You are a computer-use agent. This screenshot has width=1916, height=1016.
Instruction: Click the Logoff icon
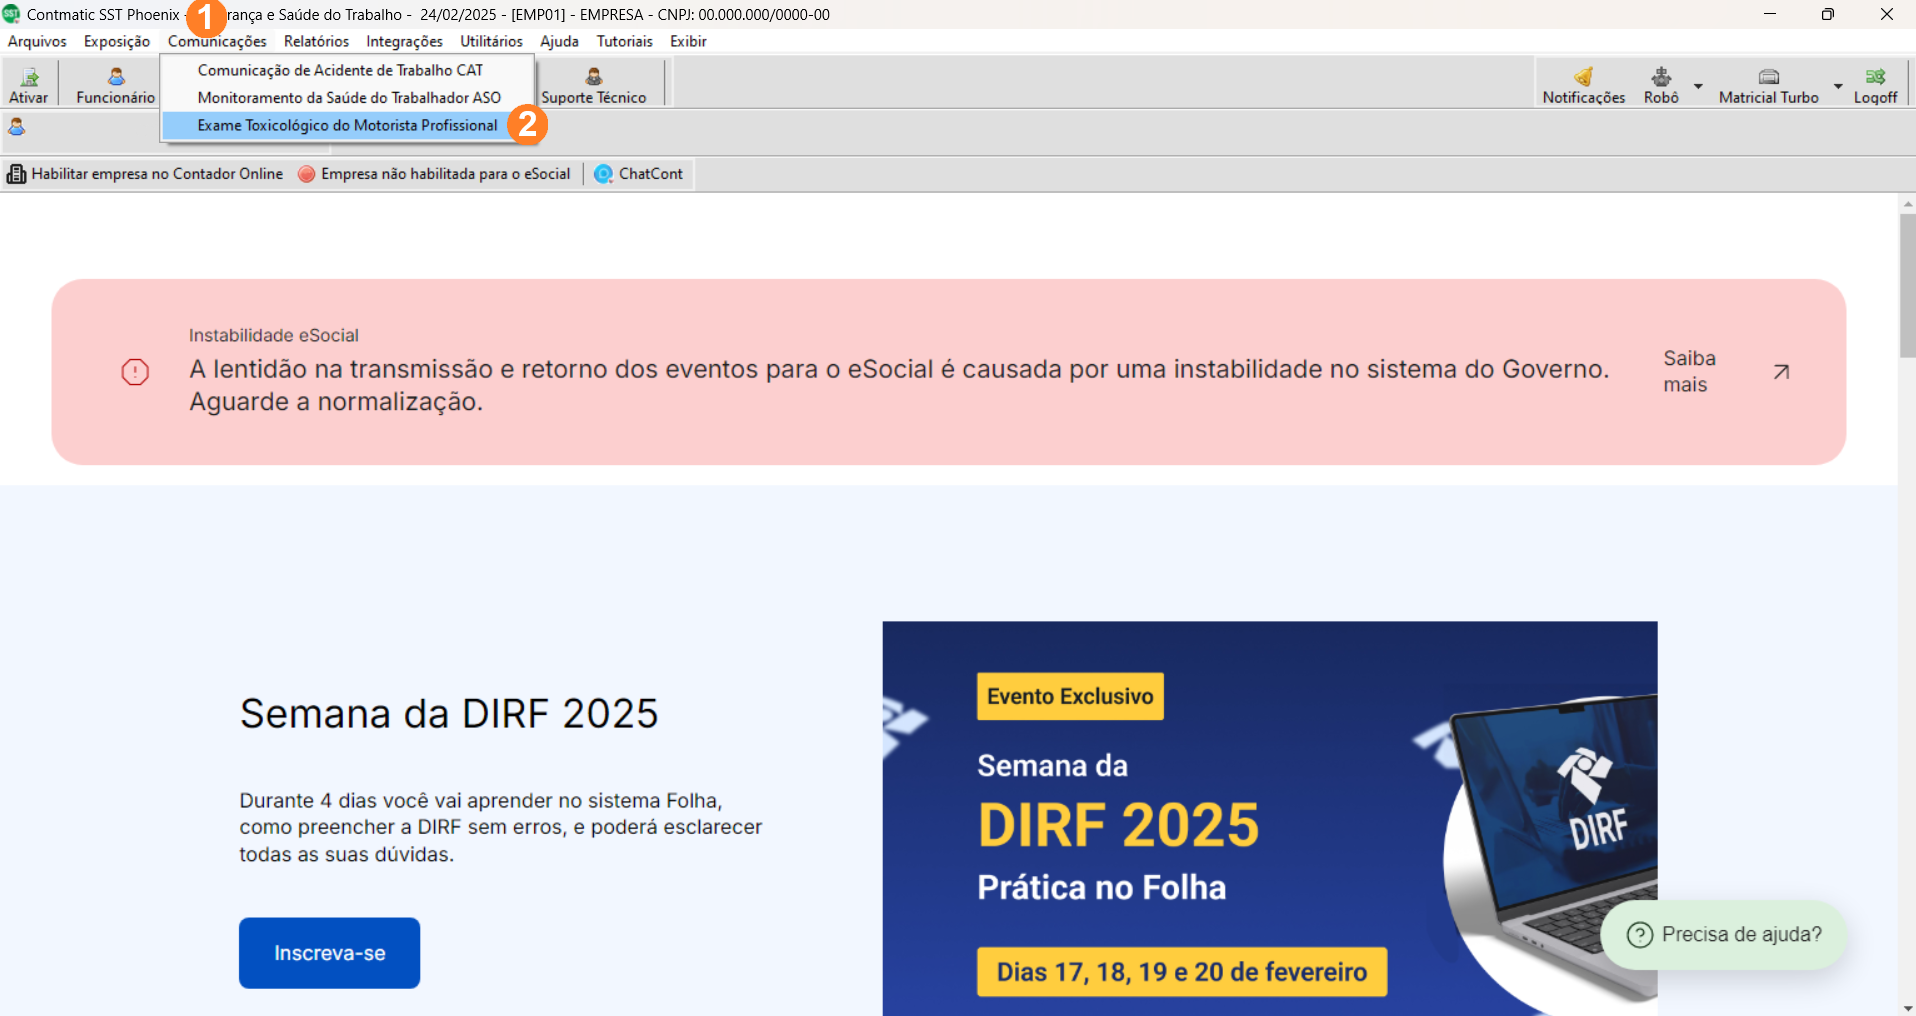pos(1875,85)
